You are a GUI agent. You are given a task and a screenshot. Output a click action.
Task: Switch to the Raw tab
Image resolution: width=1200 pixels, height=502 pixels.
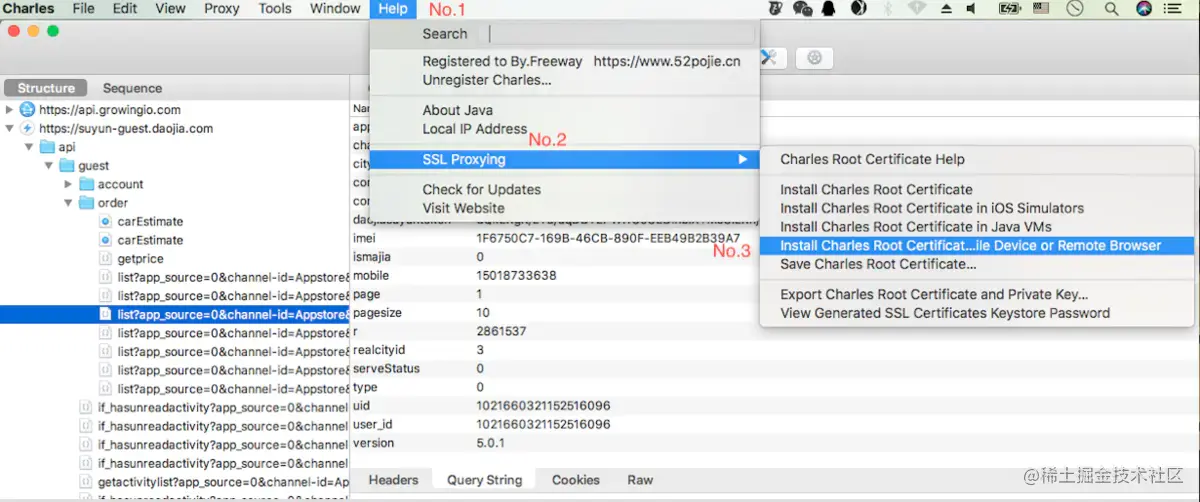(x=640, y=480)
